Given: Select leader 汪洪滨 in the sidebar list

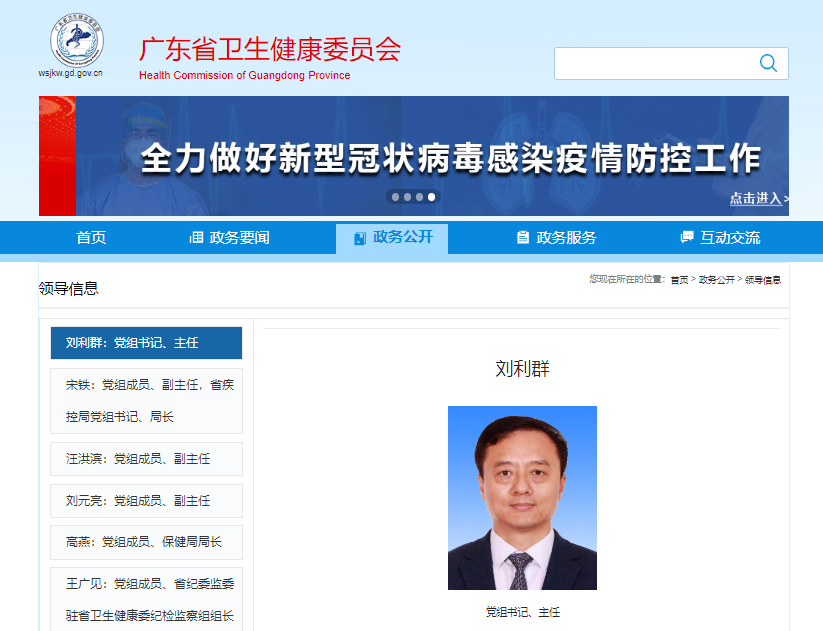Looking at the screenshot, I should point(146,459).
